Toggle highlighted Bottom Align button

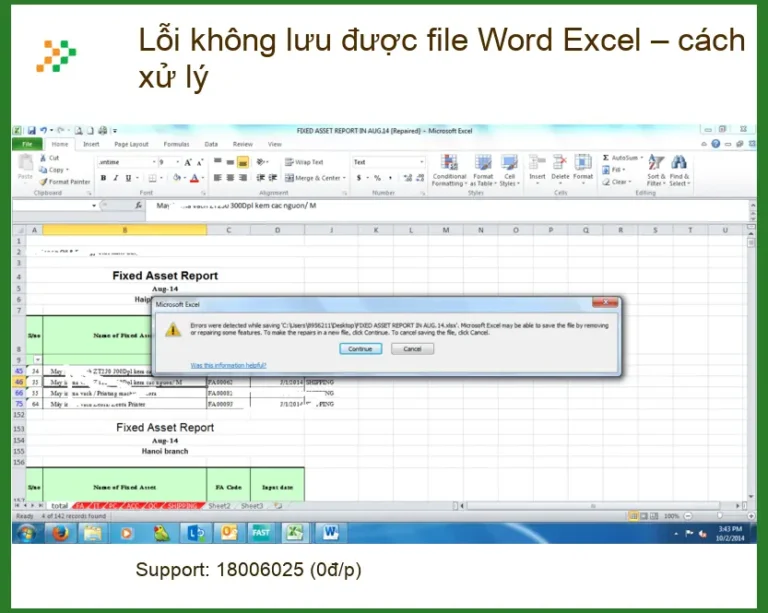(242, 162)
